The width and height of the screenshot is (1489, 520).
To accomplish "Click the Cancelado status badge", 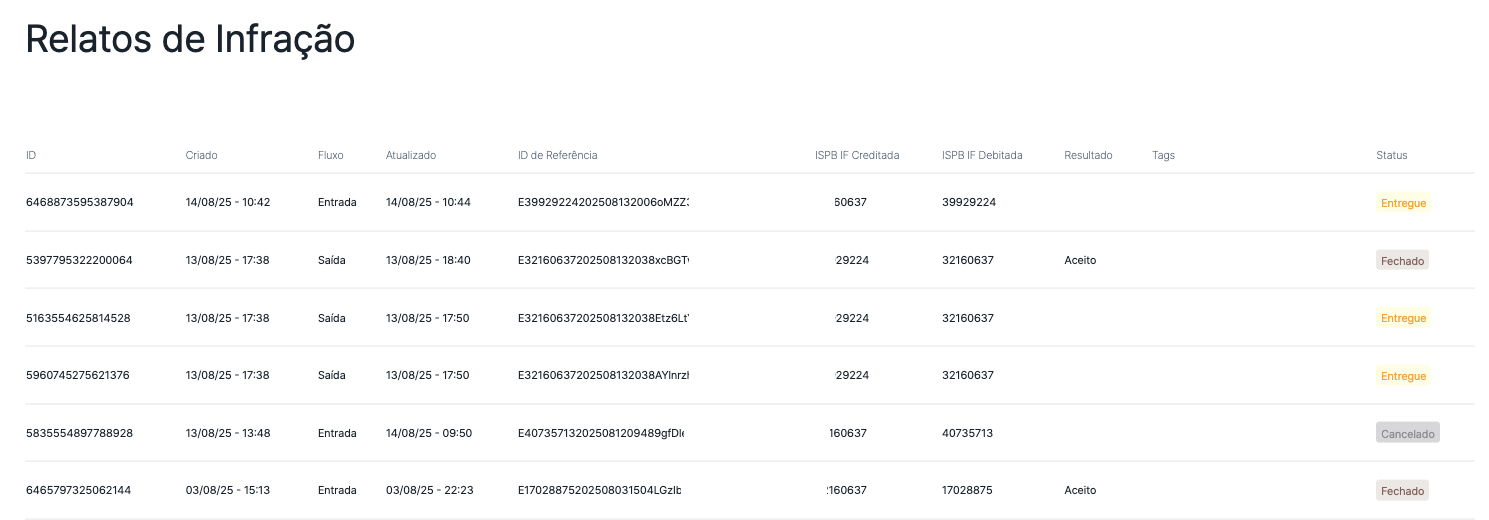I will 1407,433.
